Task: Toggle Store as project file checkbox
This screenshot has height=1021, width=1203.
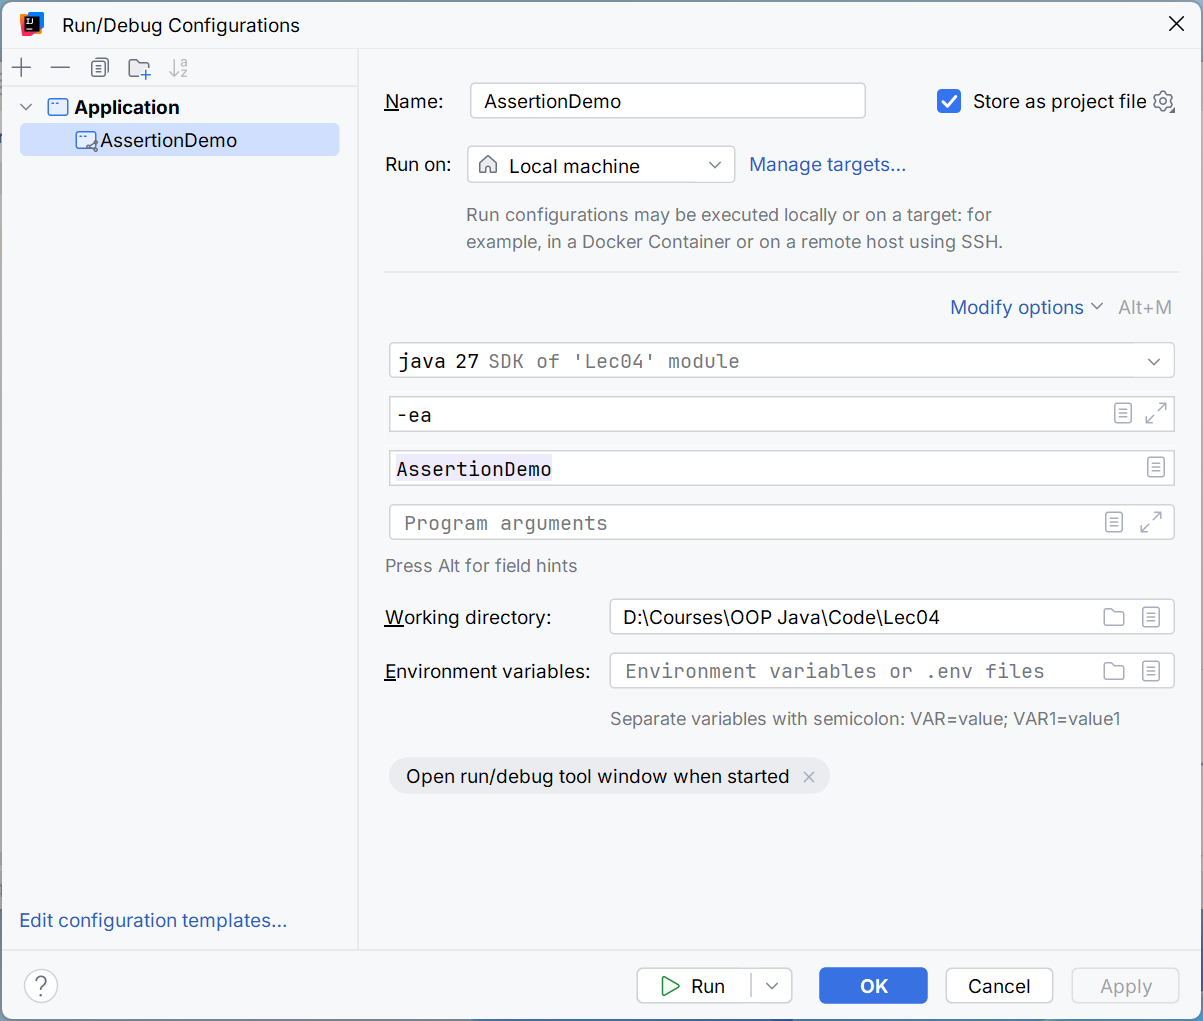Action: (x=949, y=101)
